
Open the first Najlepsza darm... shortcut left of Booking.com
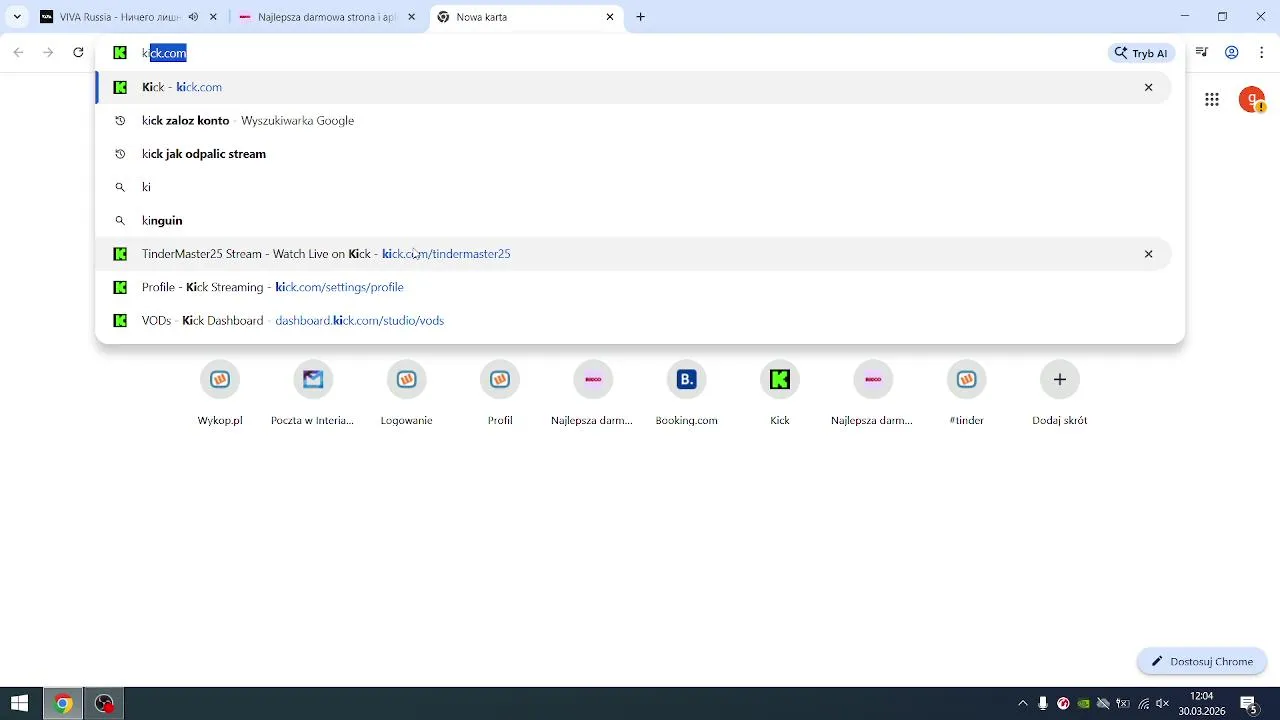593,393
